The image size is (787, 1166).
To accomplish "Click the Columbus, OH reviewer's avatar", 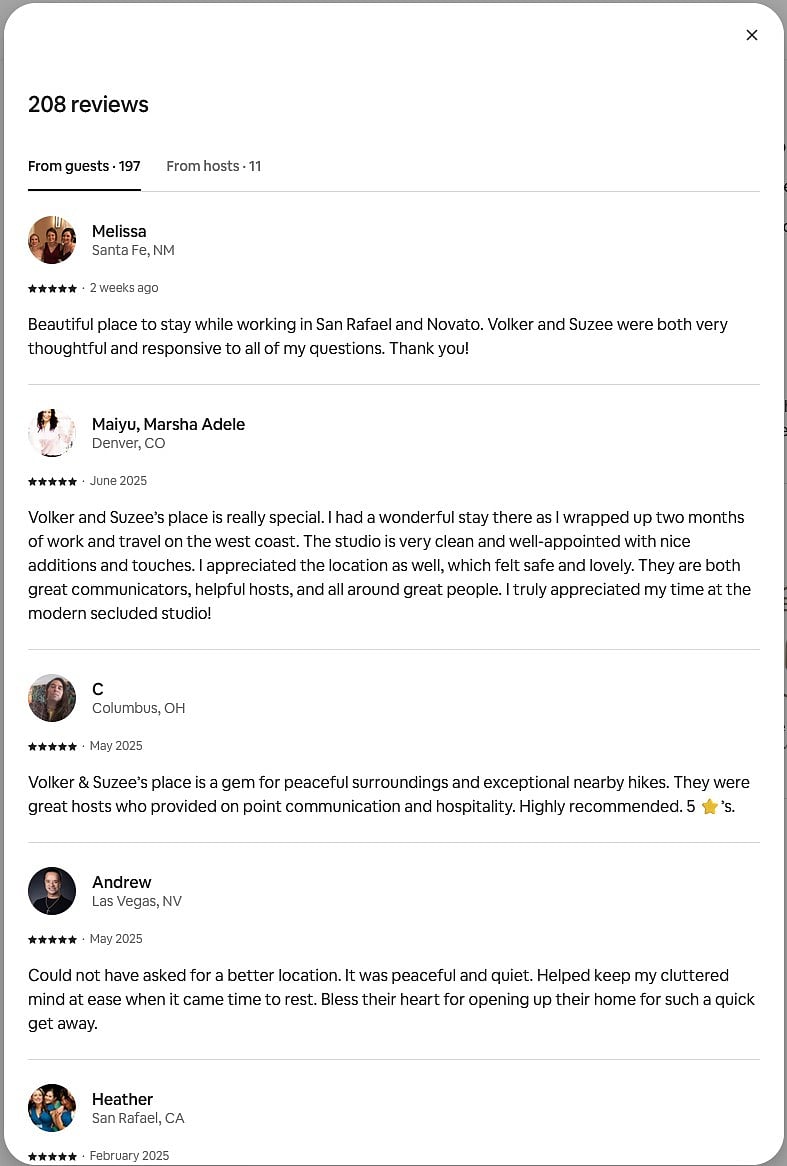I will [52, 698].
